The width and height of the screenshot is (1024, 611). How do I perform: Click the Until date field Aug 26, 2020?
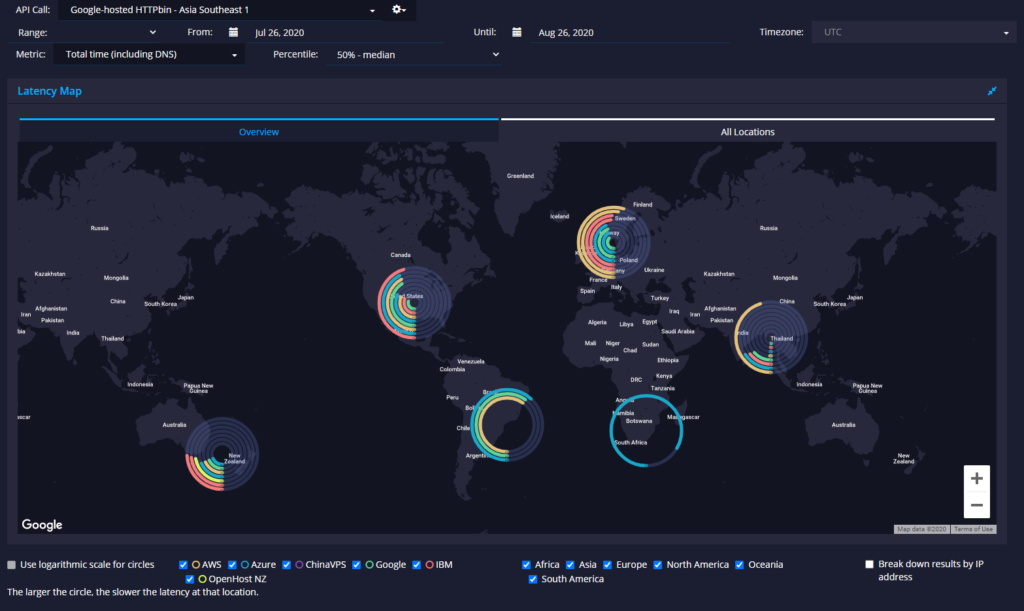coord(630,33)
